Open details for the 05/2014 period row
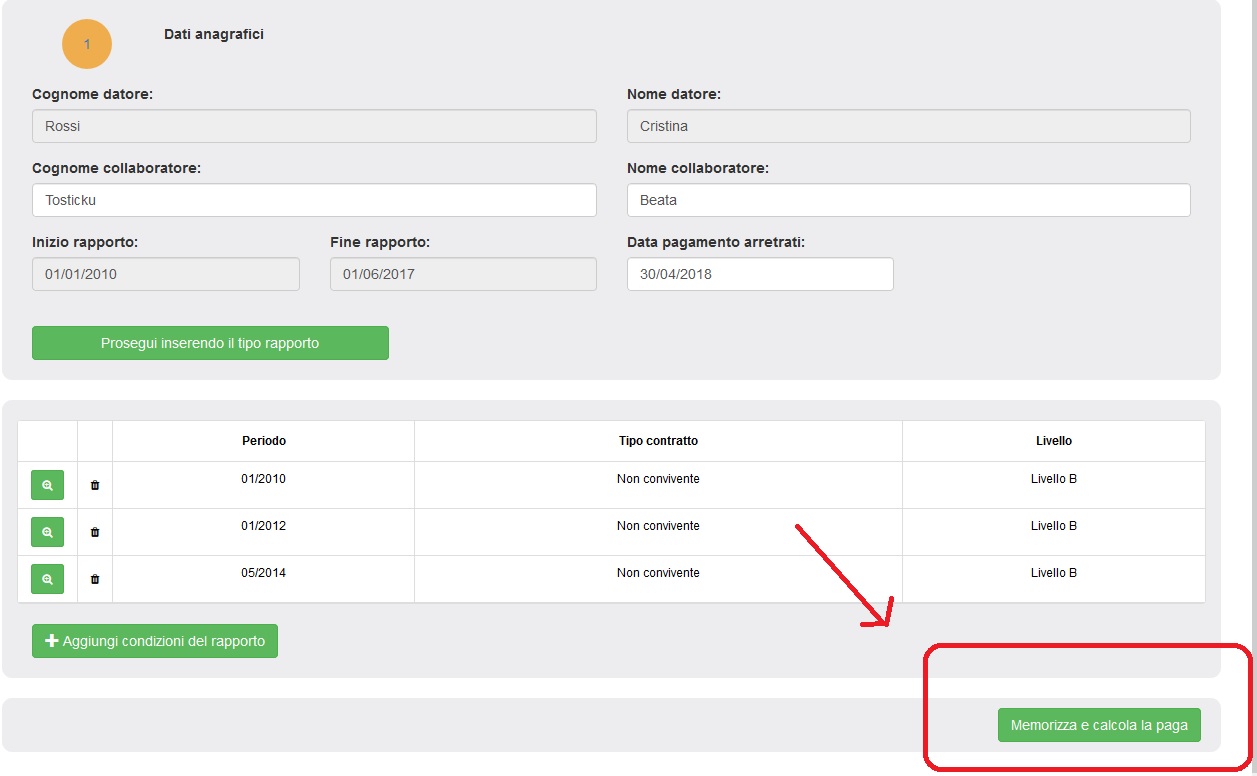 tap(47, 579)
